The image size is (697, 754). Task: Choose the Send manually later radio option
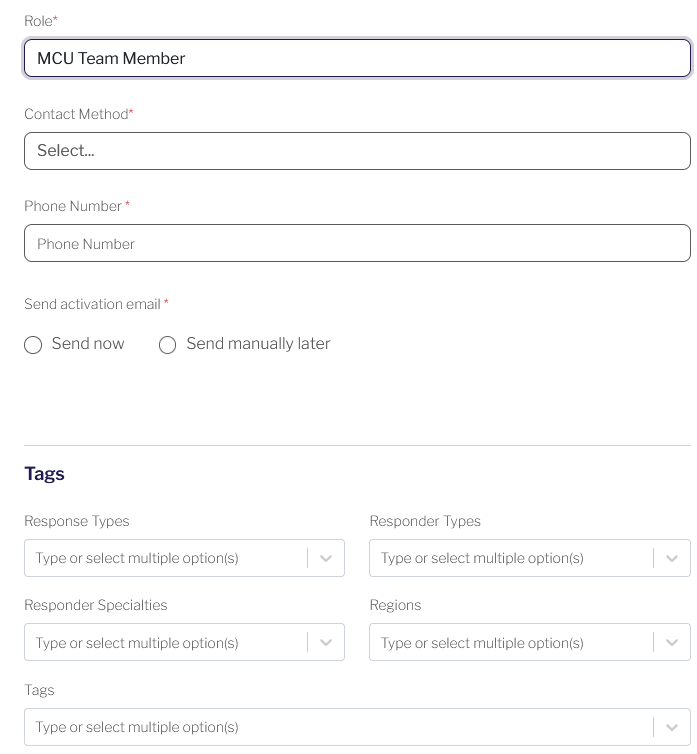pyautogui.click(x=167, y=345)
